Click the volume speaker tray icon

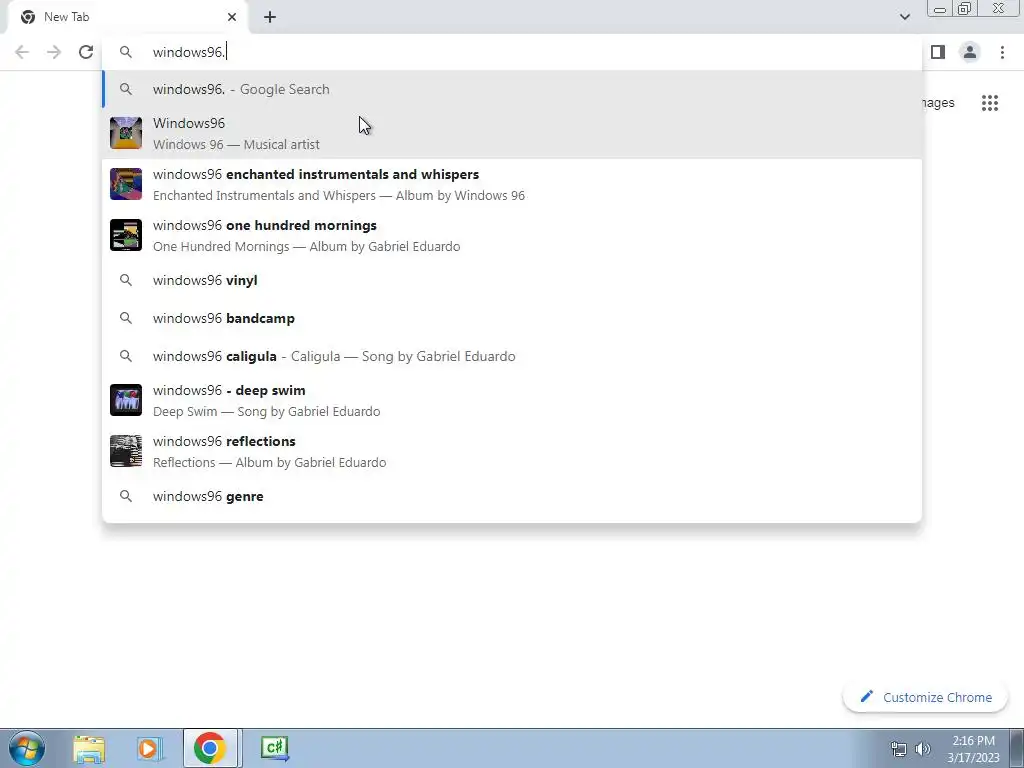click(923, 749)
